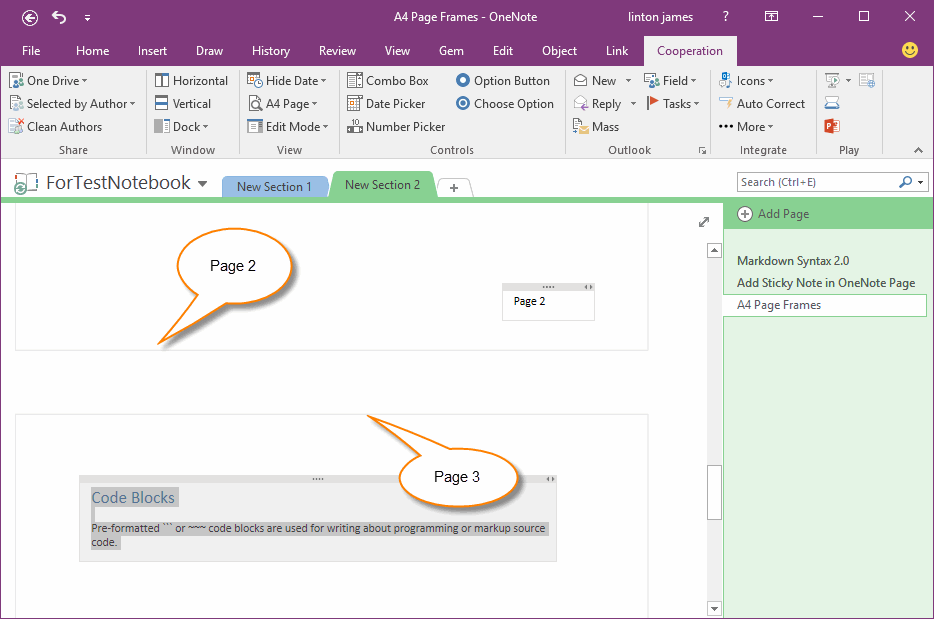Click the Mass mail button
Viewport: 934px width, 619px height.
click(x=596, y=126)
